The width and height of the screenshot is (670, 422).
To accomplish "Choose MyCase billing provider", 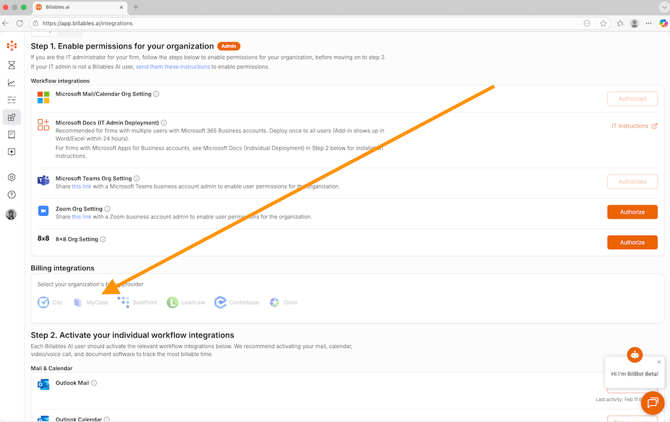I will tap(90, 302).
